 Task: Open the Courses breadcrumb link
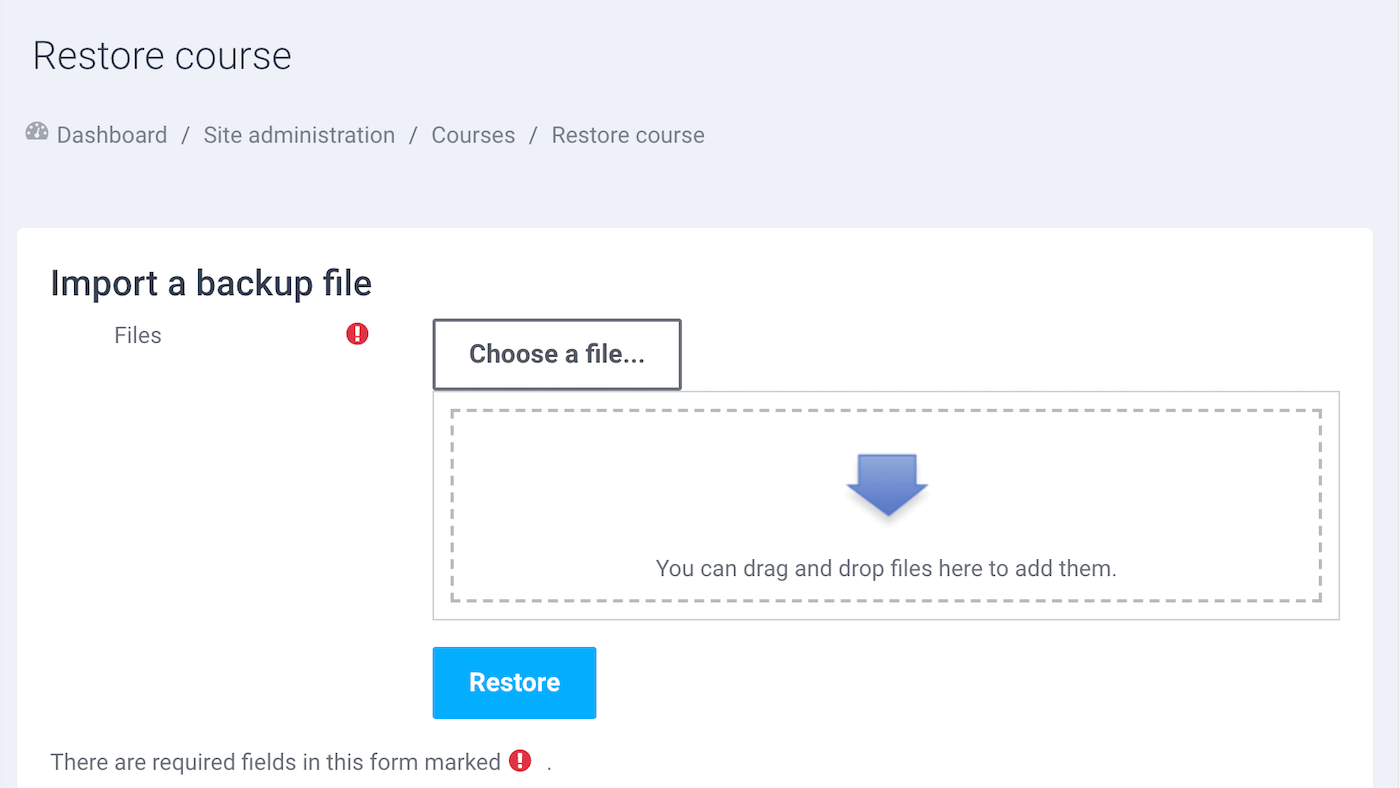(473, 135)
